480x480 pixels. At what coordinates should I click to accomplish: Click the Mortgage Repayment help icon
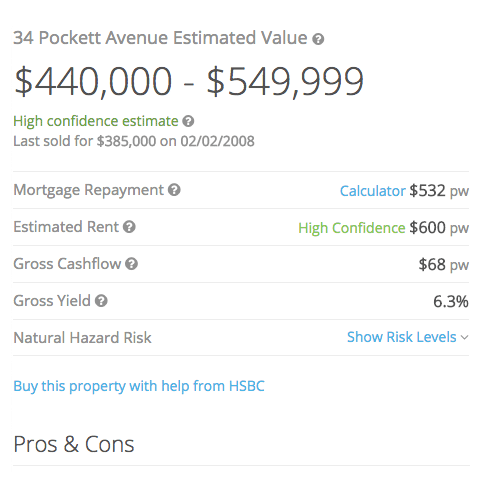click(174, 190)
